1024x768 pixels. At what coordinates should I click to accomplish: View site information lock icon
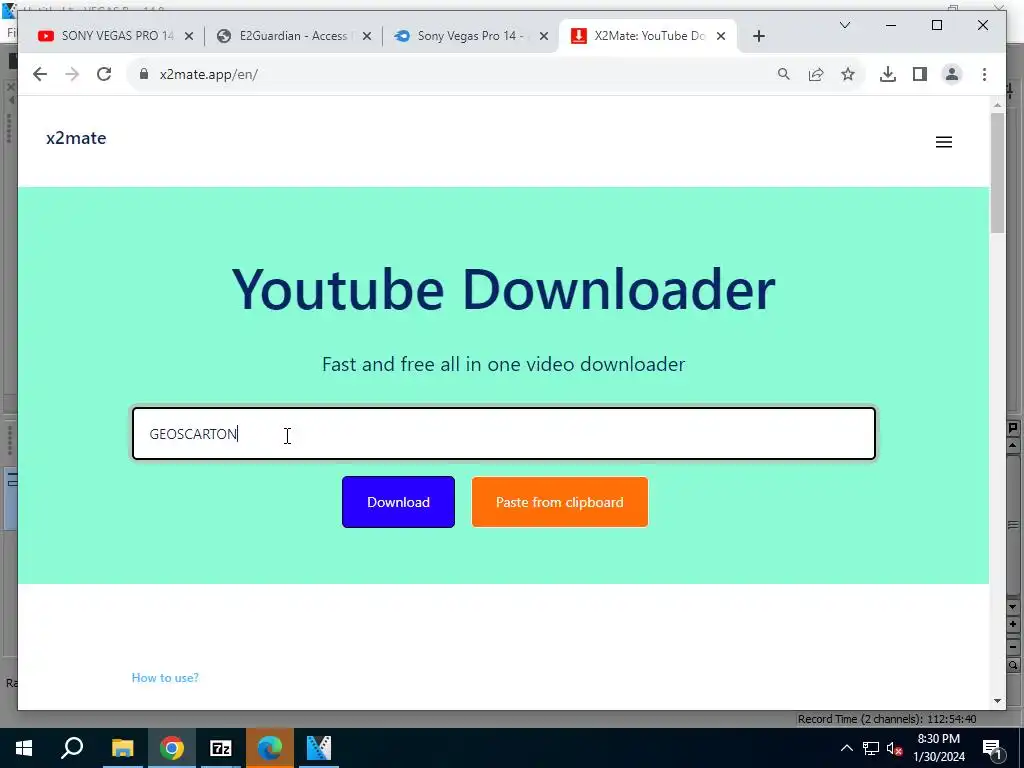pyautogui.click(x=144, y=74)
